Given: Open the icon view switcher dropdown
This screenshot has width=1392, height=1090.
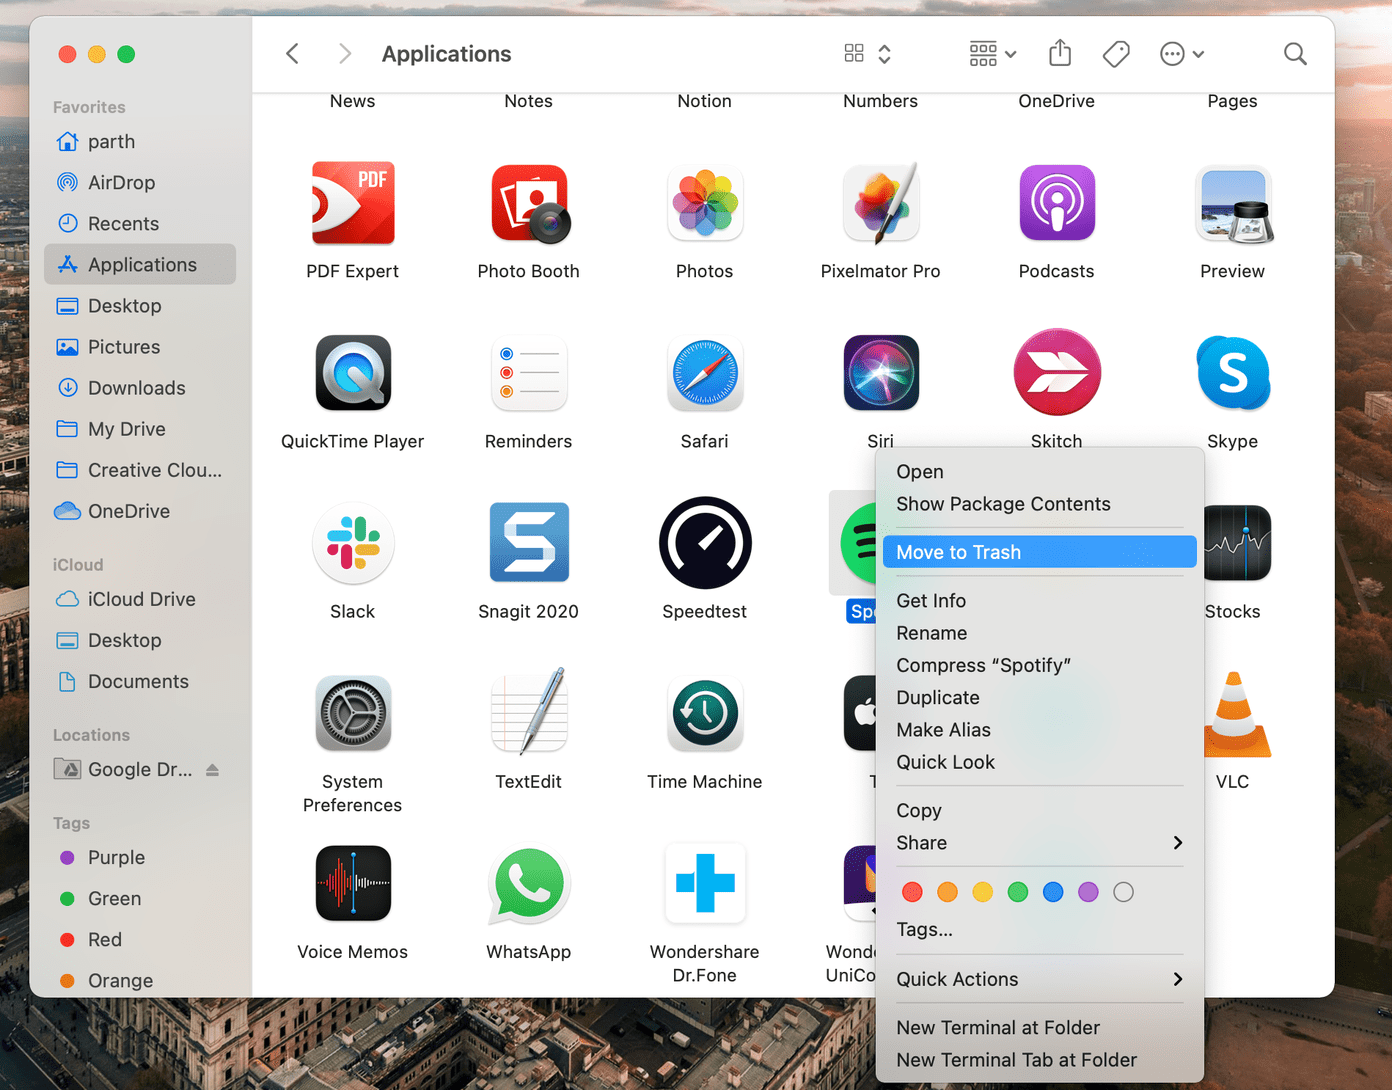Looking at the screenshot, I should pos(867,53).
